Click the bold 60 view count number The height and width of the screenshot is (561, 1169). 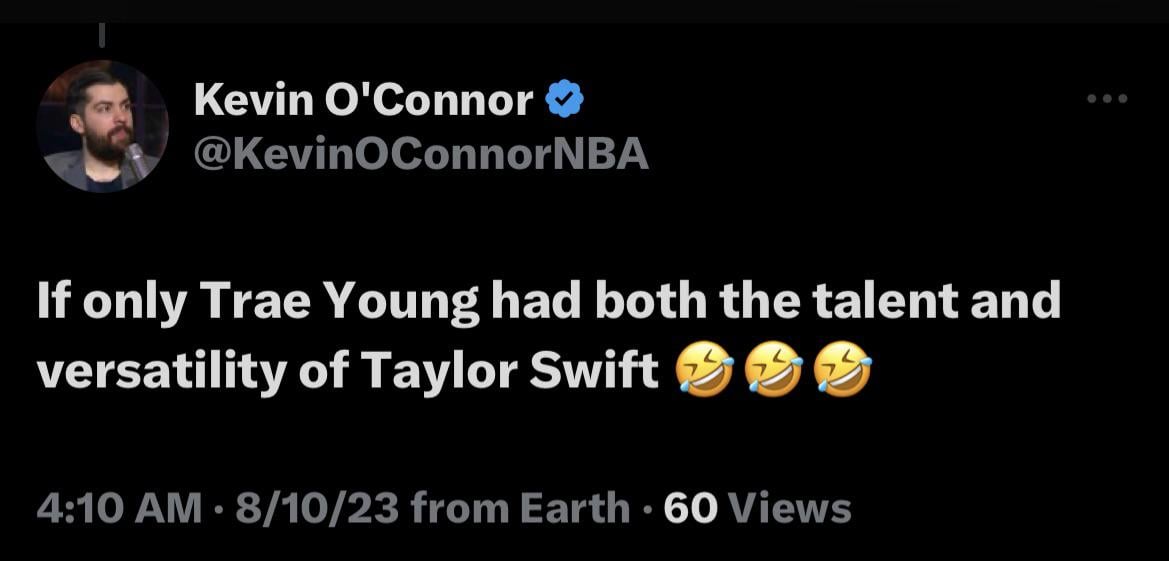(690, 508)
